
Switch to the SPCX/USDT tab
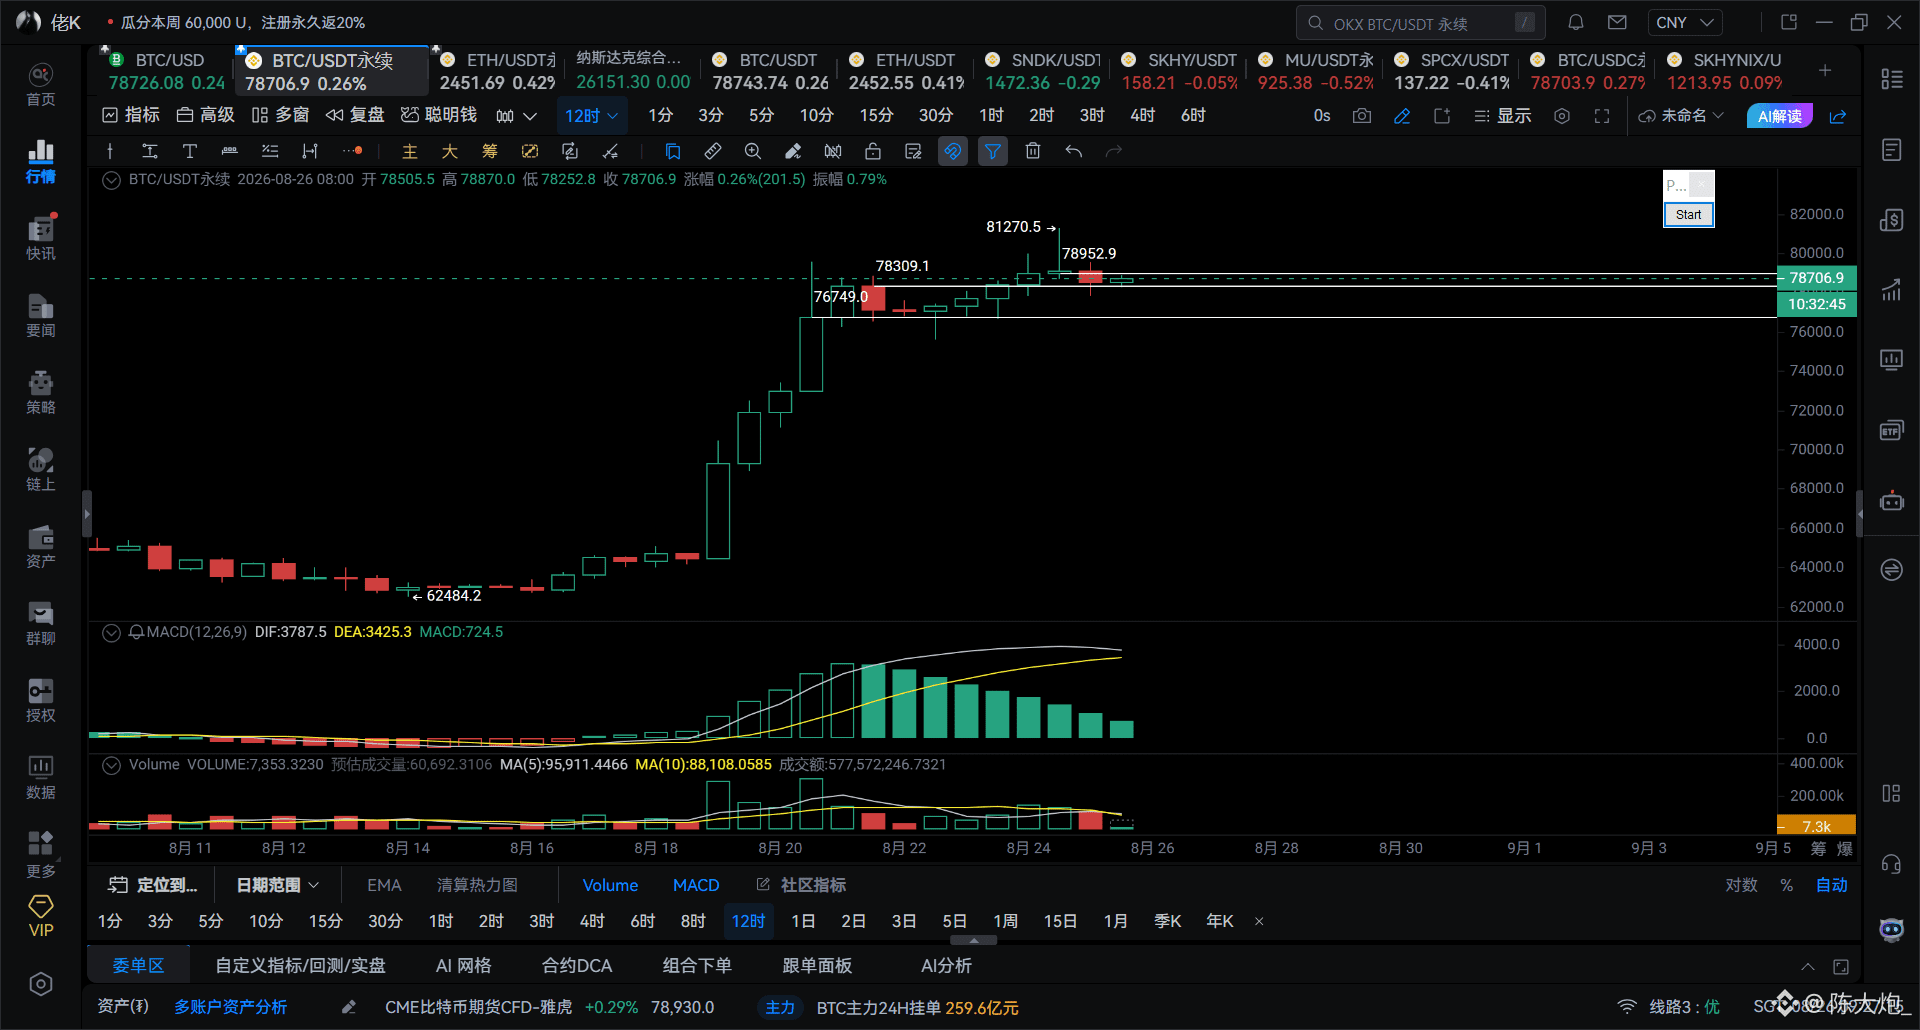[x=1452, y=71]
